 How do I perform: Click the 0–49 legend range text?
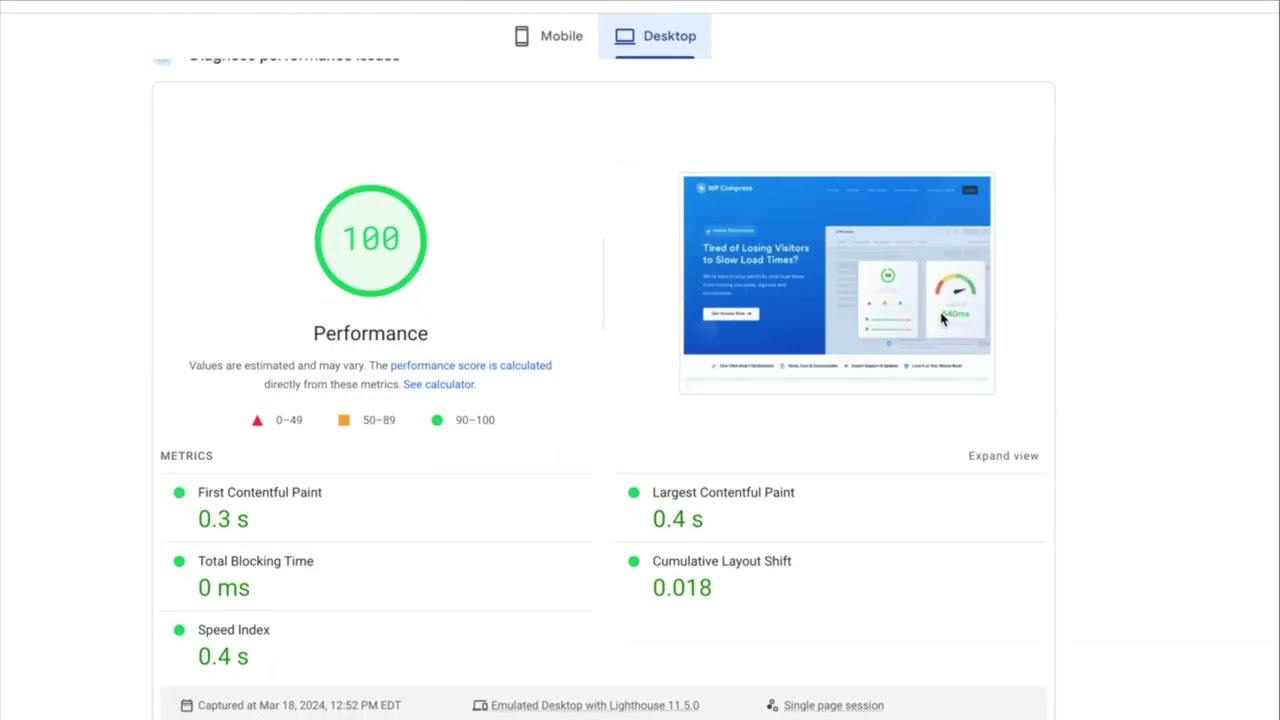coord(289,420)
